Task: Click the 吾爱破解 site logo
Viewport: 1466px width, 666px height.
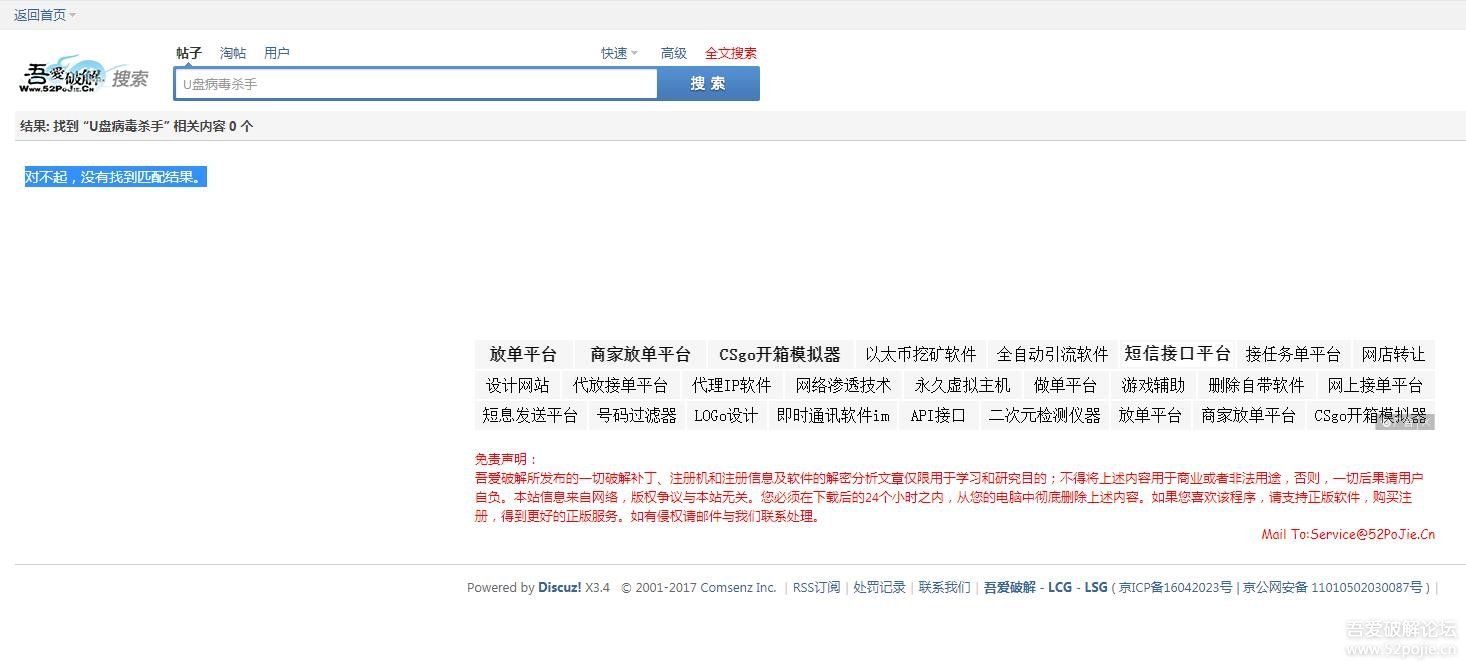Action: click(84, 77)
